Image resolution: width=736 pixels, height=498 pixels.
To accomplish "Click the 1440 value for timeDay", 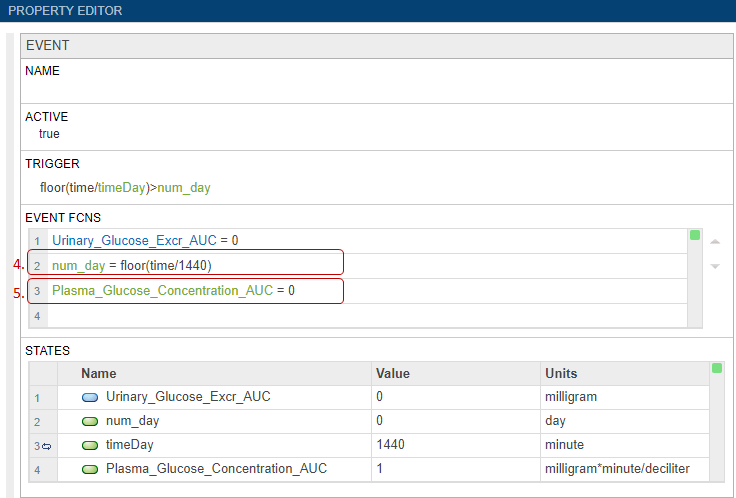I will click(391, 445).
